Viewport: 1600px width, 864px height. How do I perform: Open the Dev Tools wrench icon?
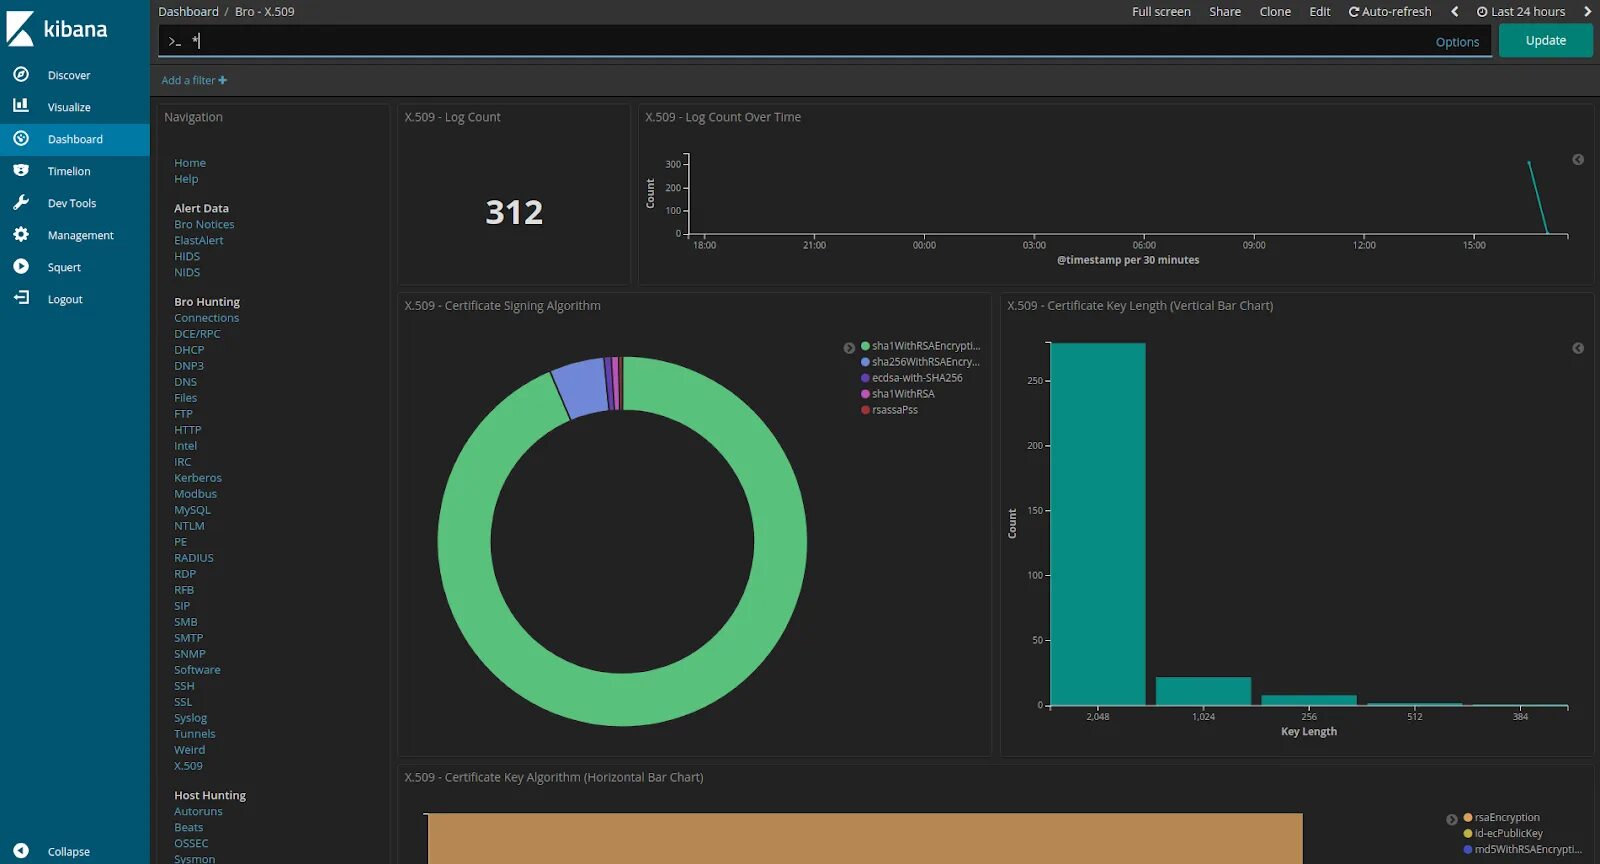tap(21, 202)
